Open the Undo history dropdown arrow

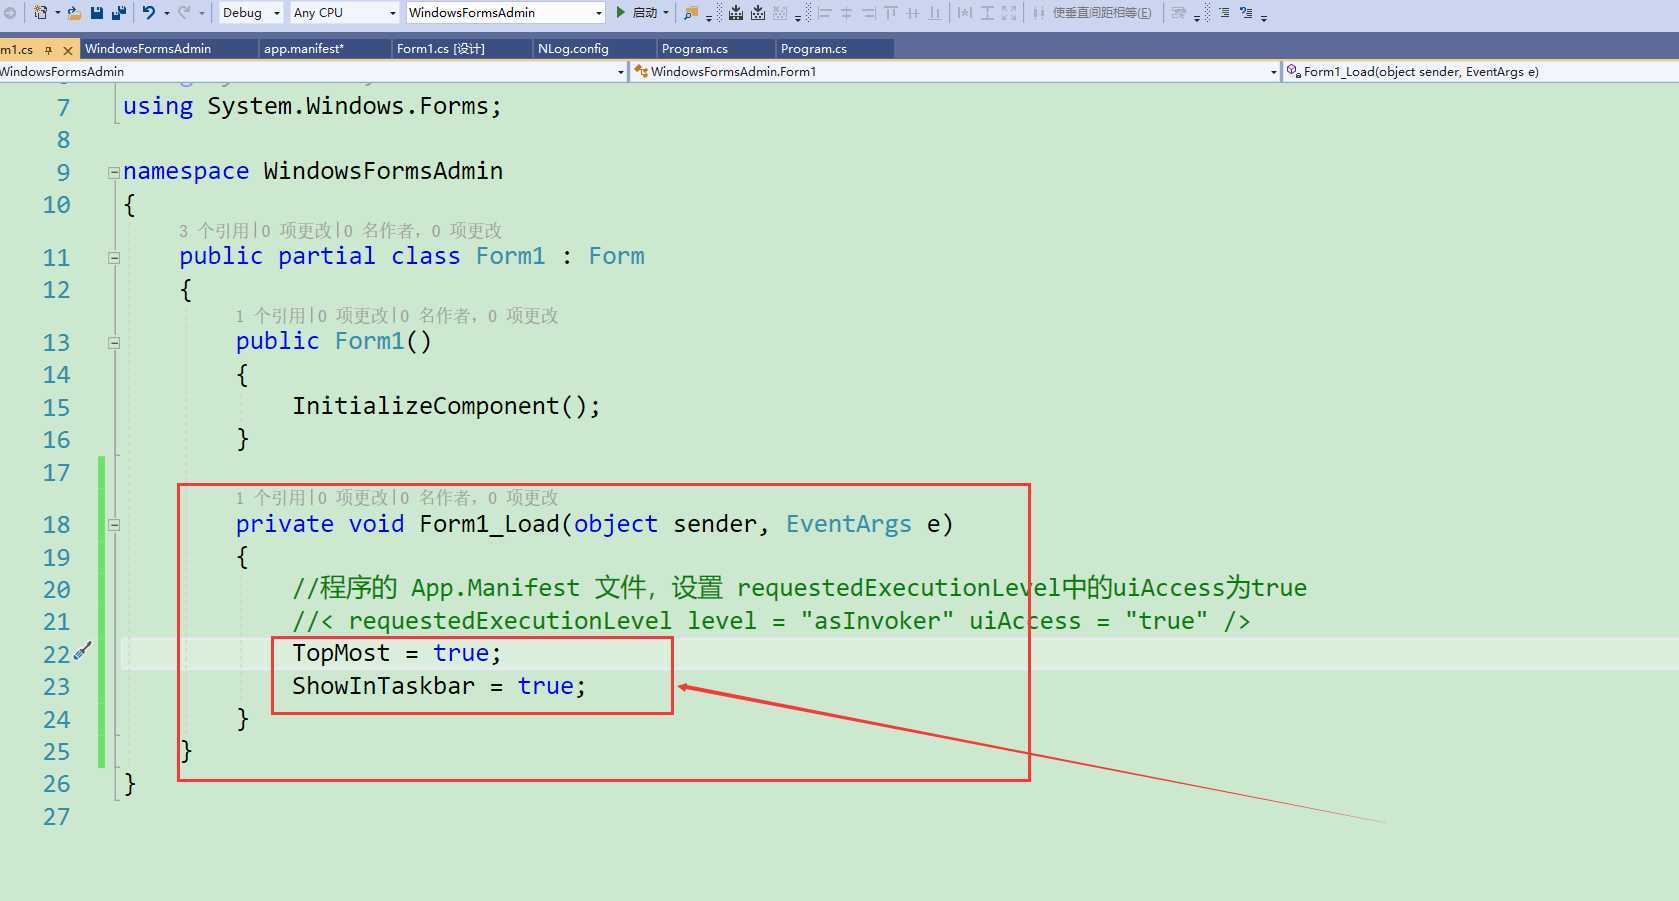166,13
